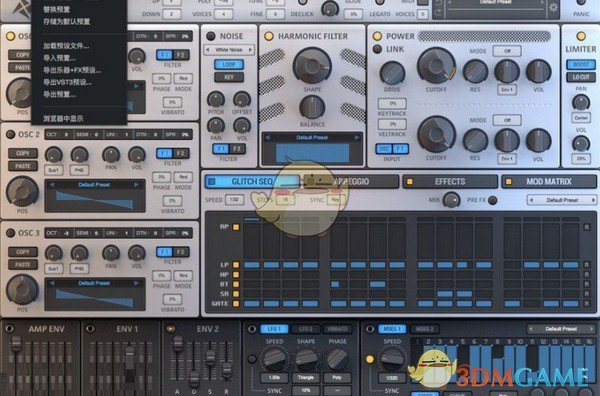Click the PRE FX round indicator
The width and height of the screenshot is (600, 396).
coord(493,200)
